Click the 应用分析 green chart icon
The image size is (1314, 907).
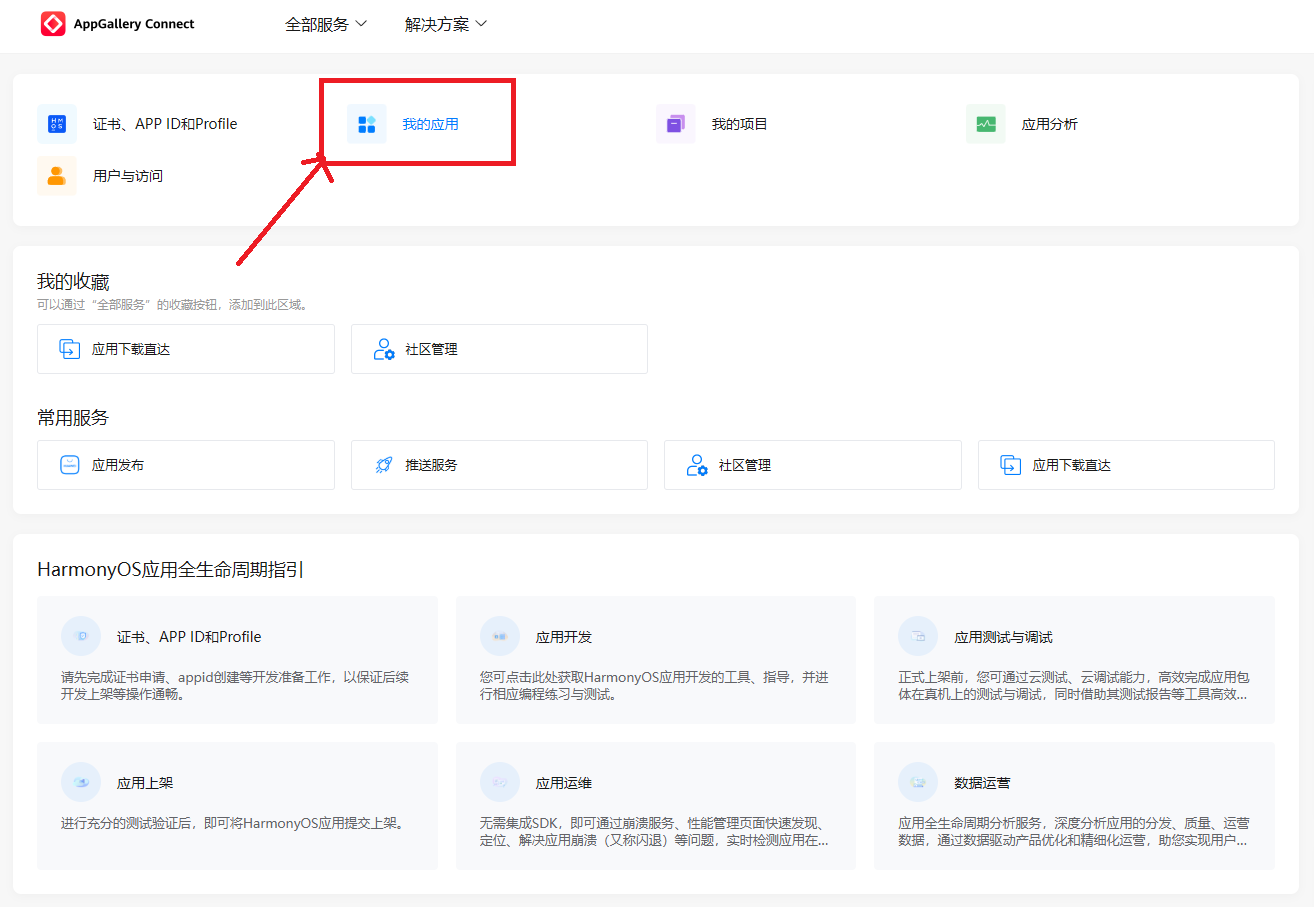986,124
